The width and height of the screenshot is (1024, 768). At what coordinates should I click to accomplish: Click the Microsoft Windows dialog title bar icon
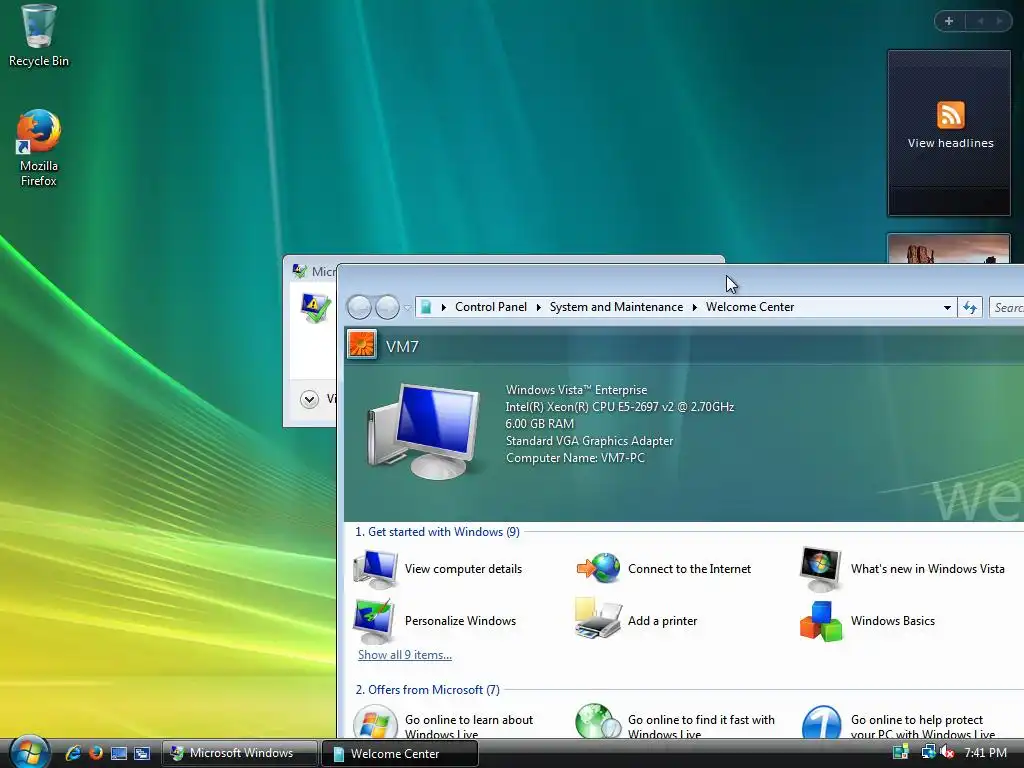pyautogui.click(x=300, y=270)
